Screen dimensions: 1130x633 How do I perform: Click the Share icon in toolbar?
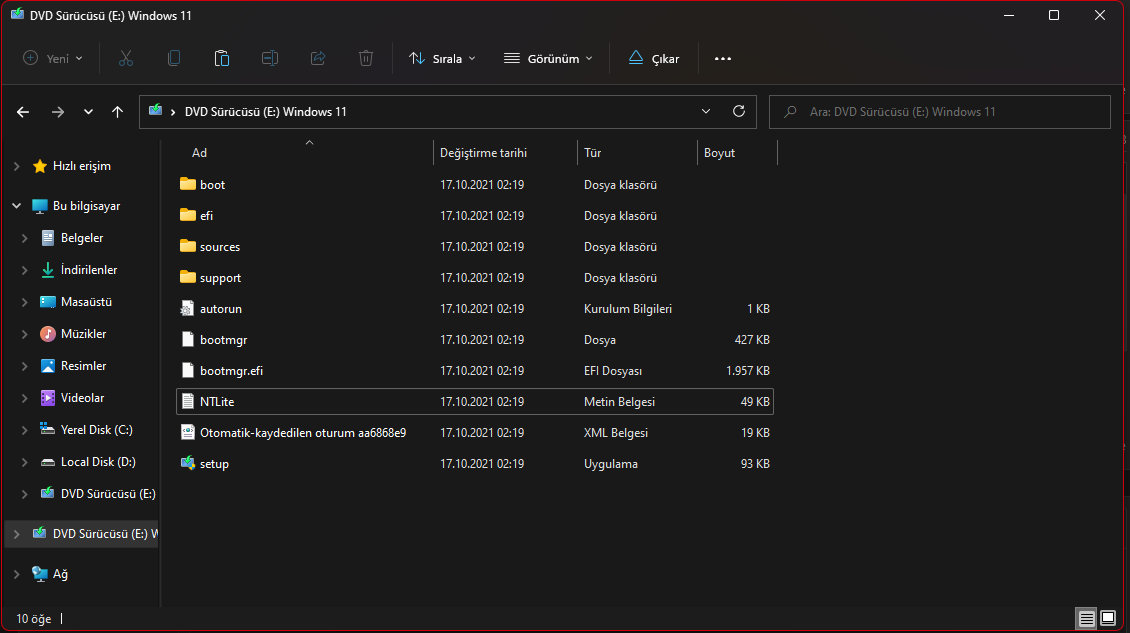pyautogui.click(x=318, y=58)
